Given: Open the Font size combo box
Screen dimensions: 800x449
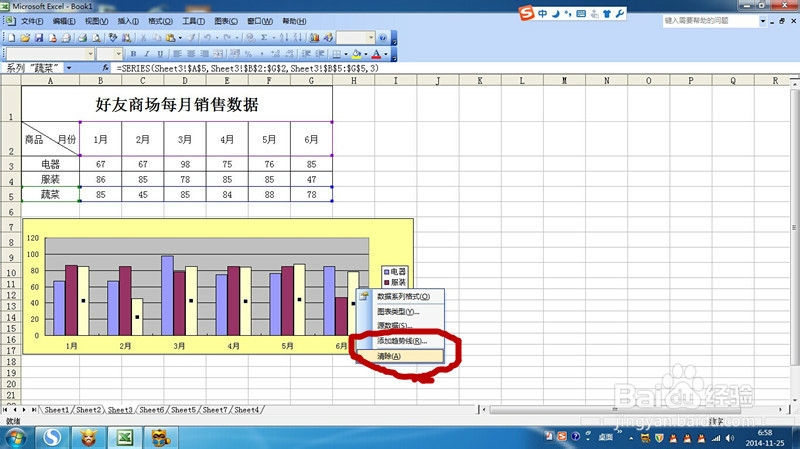Looking at the screenshot, I should pyautogui.click(x=110, y=54).
